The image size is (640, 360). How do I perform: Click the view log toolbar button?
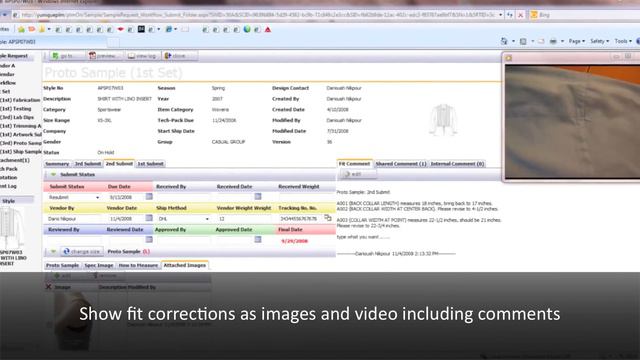click(142, 56)
